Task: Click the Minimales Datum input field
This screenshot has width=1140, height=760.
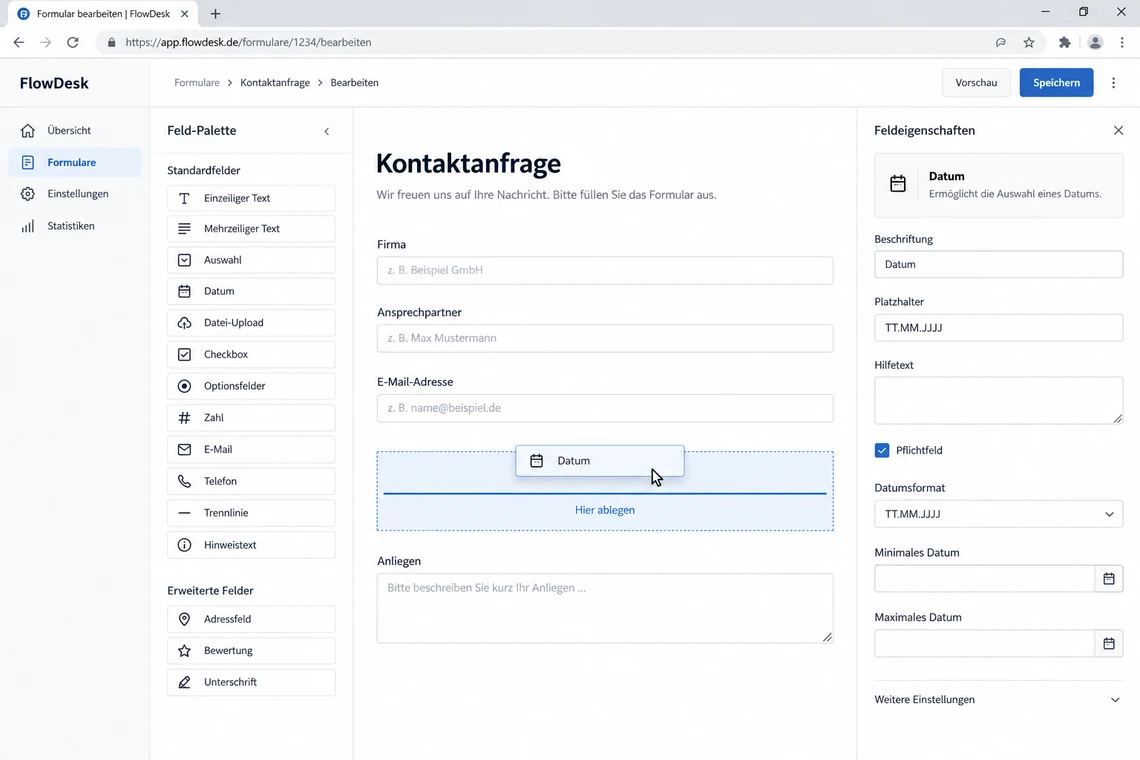Action: [x=984, y=579]
